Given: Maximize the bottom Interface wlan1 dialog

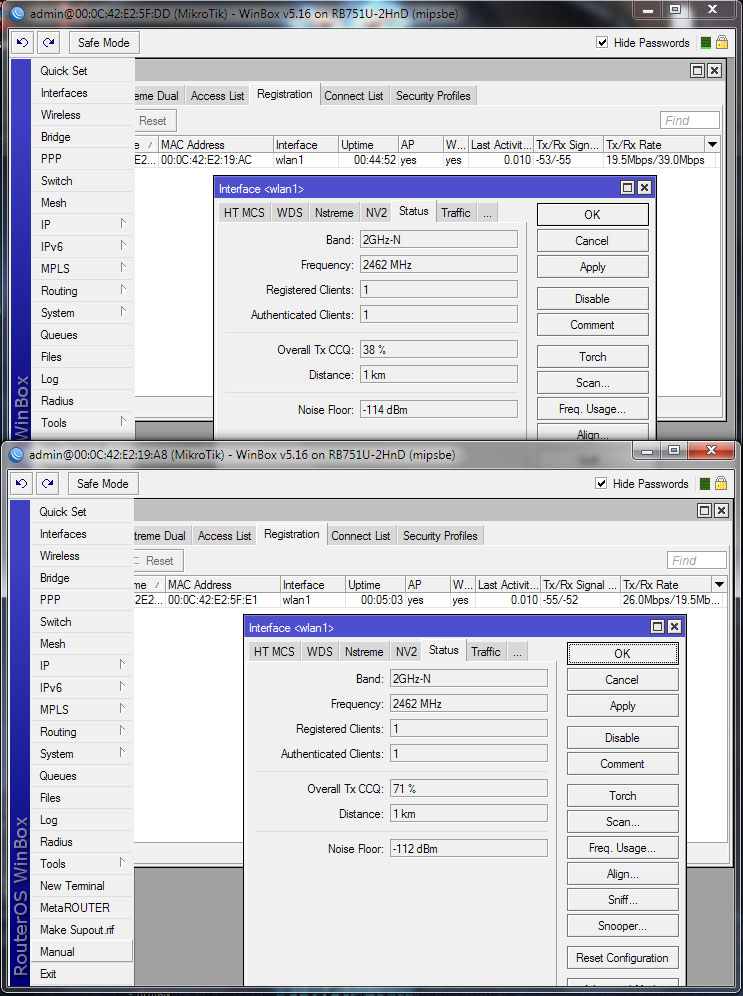Looking at the screenshot, I should pos(658,627).
